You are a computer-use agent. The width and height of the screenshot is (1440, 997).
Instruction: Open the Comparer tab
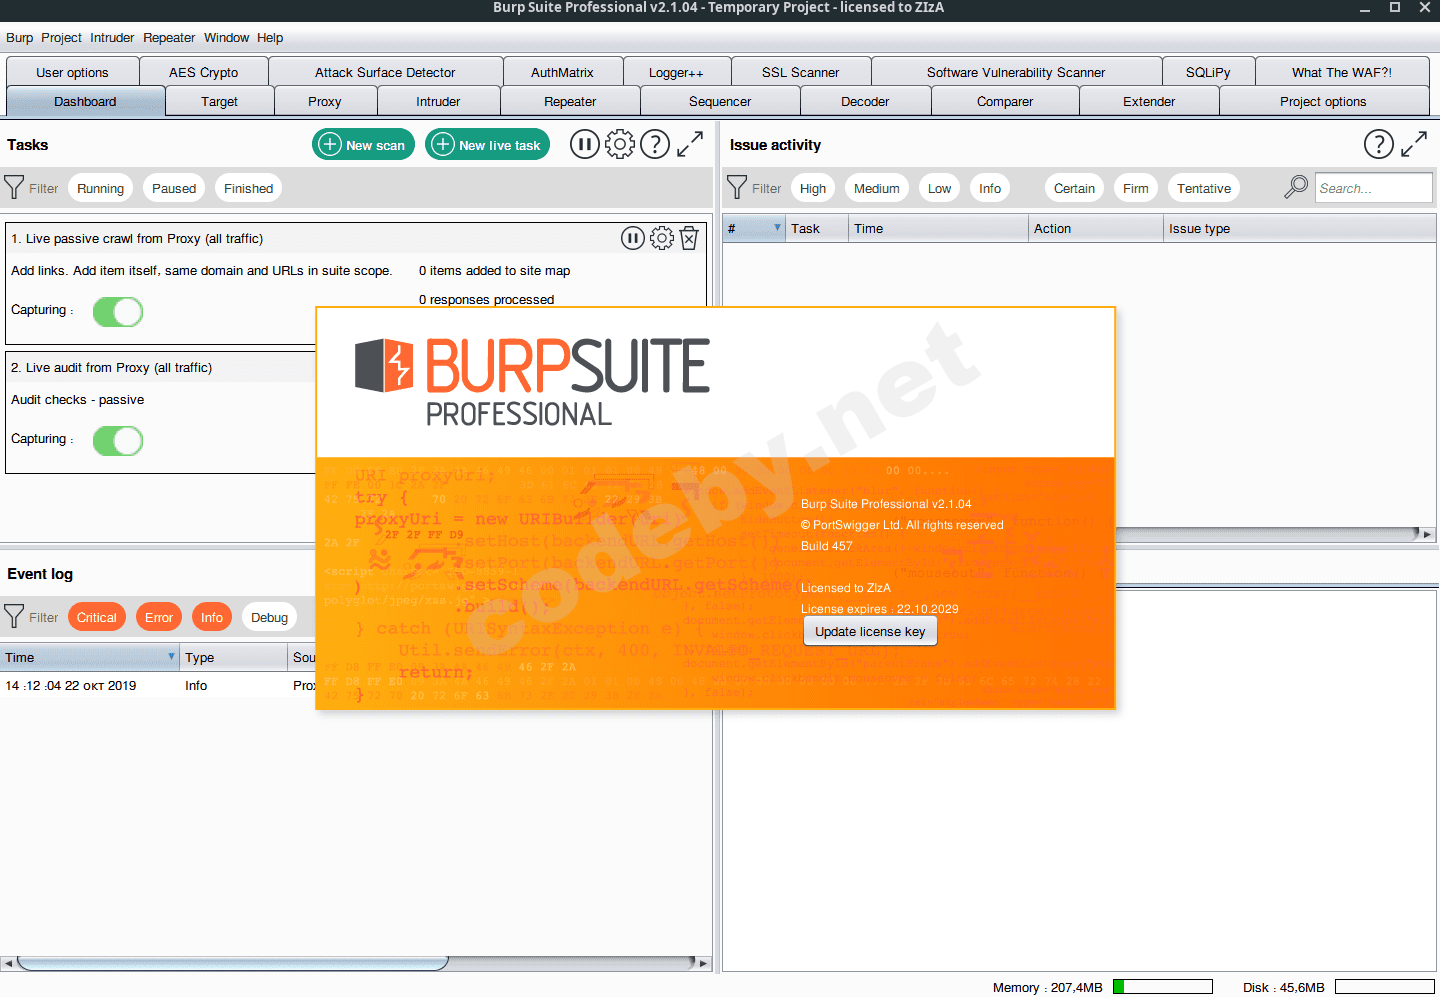(x=1005, y=101)
